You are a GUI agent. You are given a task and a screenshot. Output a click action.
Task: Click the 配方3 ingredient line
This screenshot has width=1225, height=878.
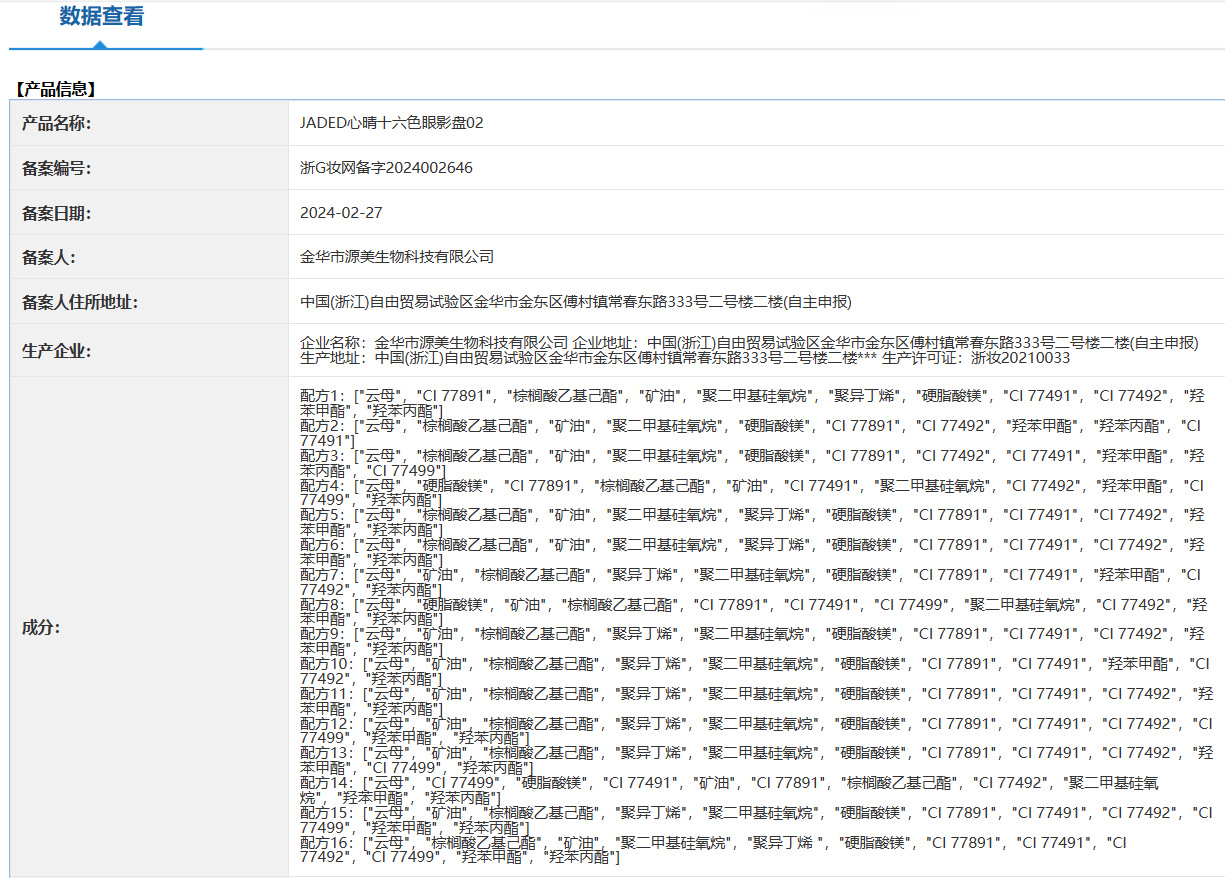coord(752,463)
